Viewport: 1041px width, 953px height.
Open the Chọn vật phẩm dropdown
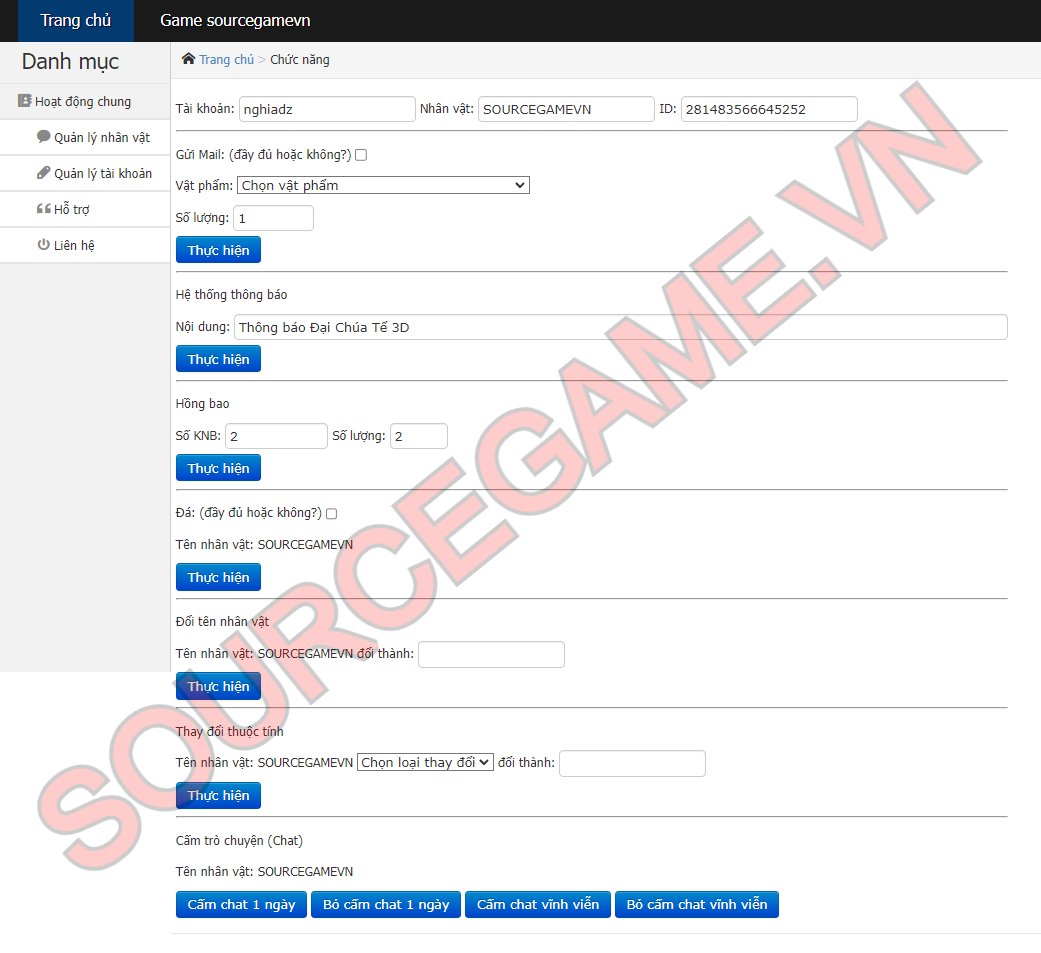[x=383, y=185]
